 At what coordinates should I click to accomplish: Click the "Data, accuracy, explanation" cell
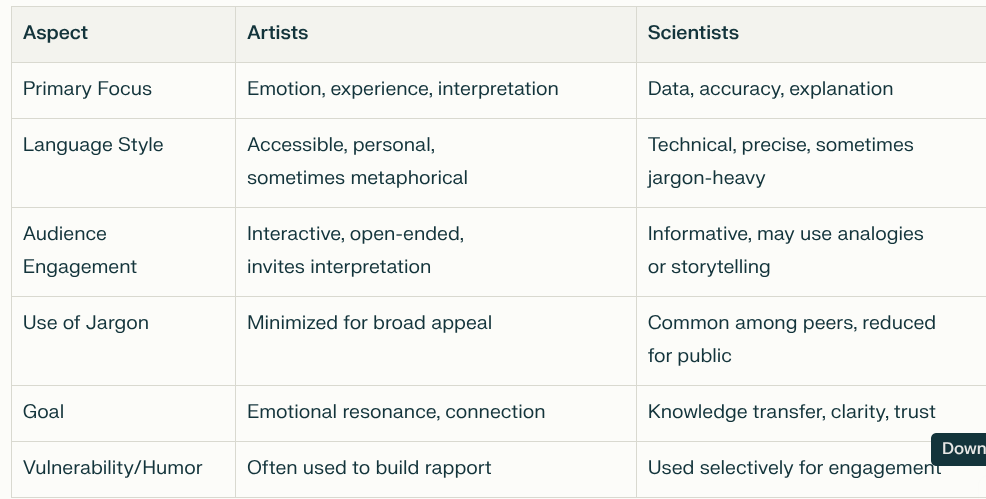(x=770, y=89)
